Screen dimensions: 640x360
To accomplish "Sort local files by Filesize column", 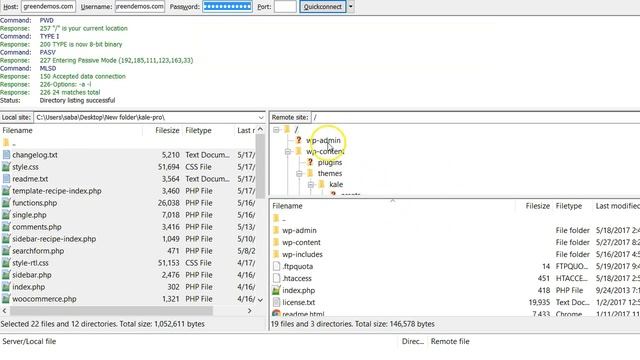I will pyautogui.click(x=162, y=131).
